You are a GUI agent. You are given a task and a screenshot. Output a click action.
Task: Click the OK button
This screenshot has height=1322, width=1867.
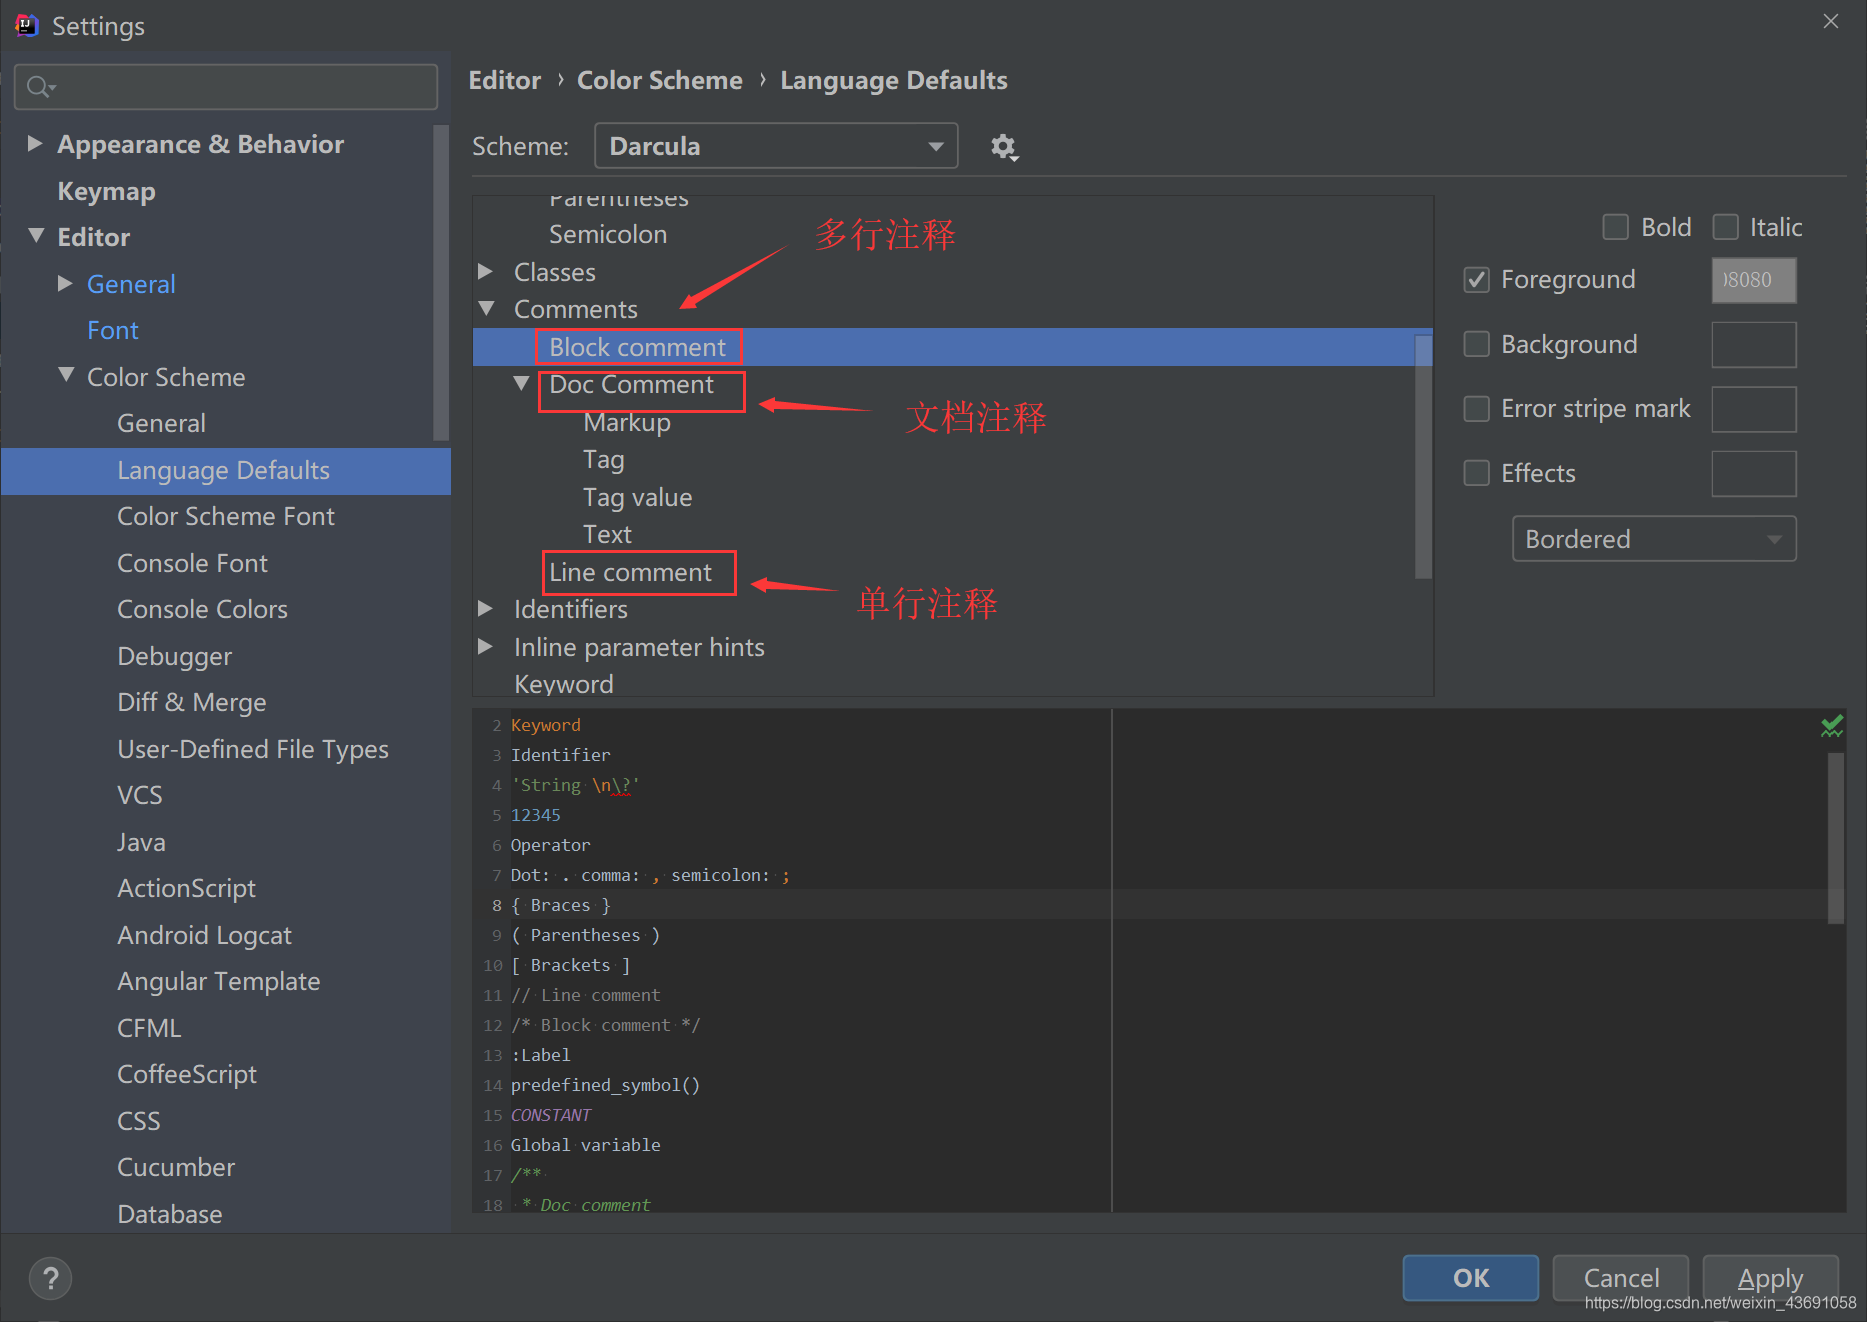pos(1471,1278)
